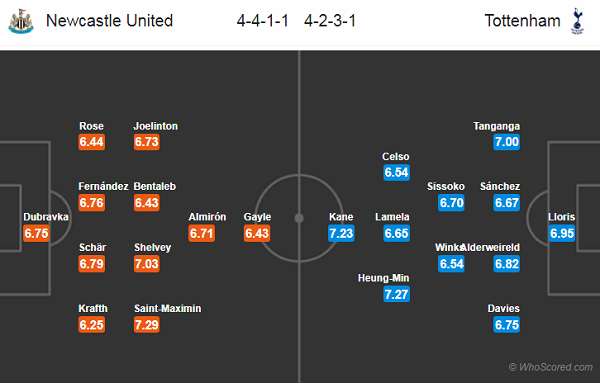The height and width of the screenshot is (383, 600).
Task: Select Tanganga's 7.00 rating badge
Action: 507,142
